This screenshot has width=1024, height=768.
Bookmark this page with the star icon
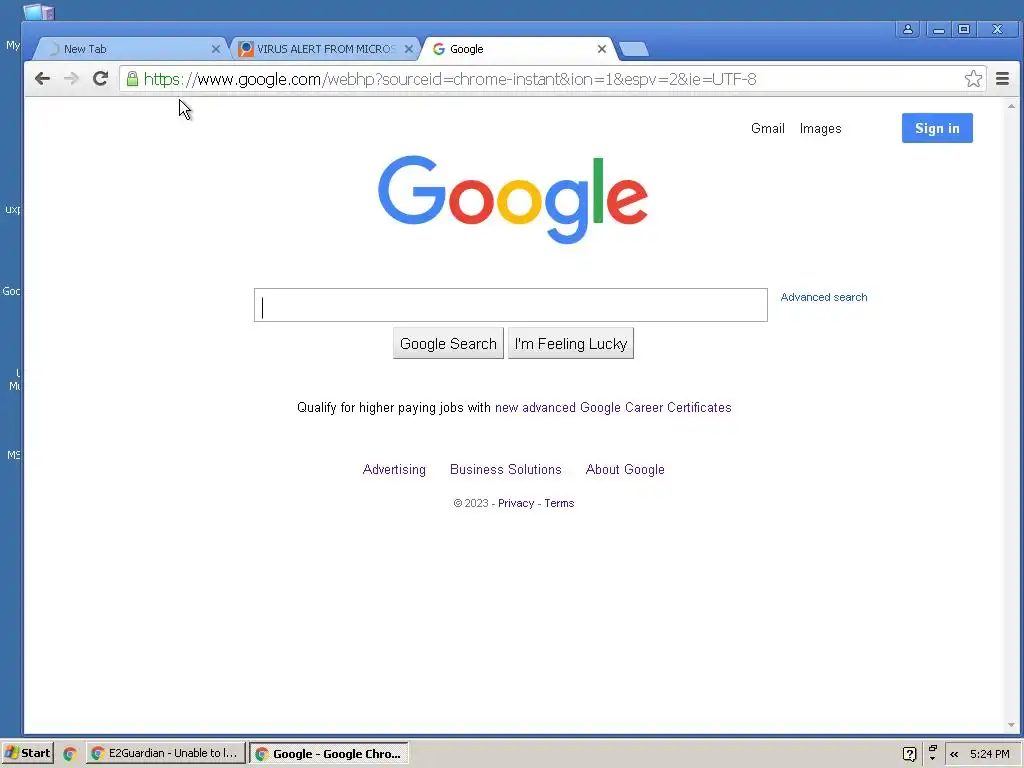[x=973, y=79]
